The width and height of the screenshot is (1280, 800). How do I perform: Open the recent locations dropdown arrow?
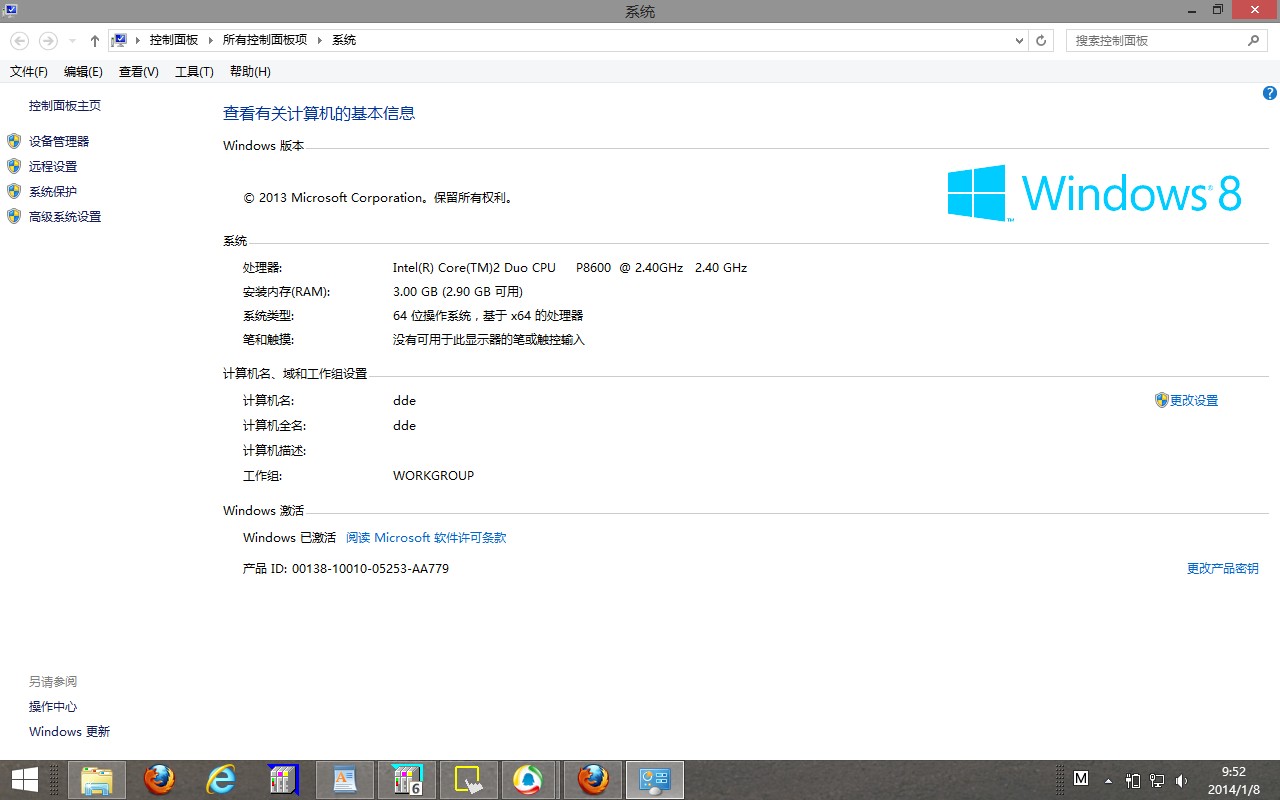click(72, 41)
